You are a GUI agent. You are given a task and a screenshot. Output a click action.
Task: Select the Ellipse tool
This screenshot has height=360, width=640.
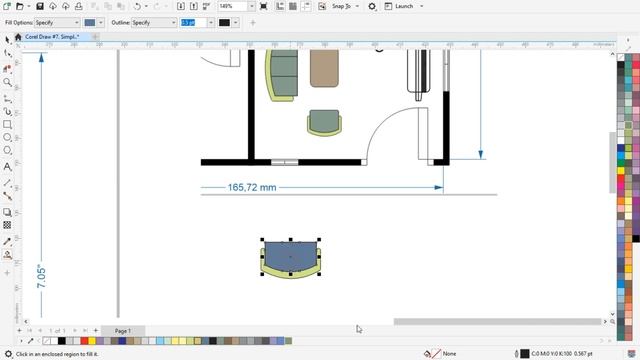point(7,138)
